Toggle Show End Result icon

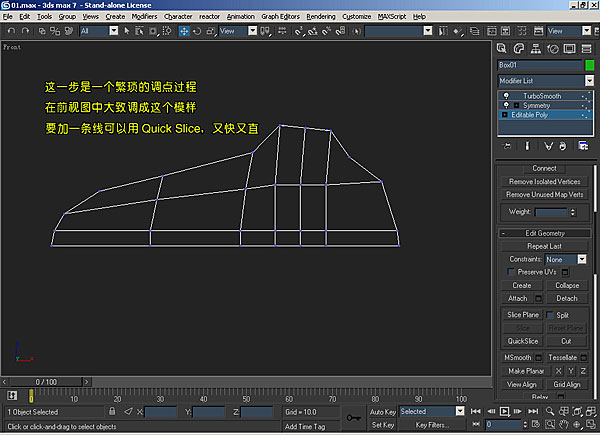pos(527,146)
